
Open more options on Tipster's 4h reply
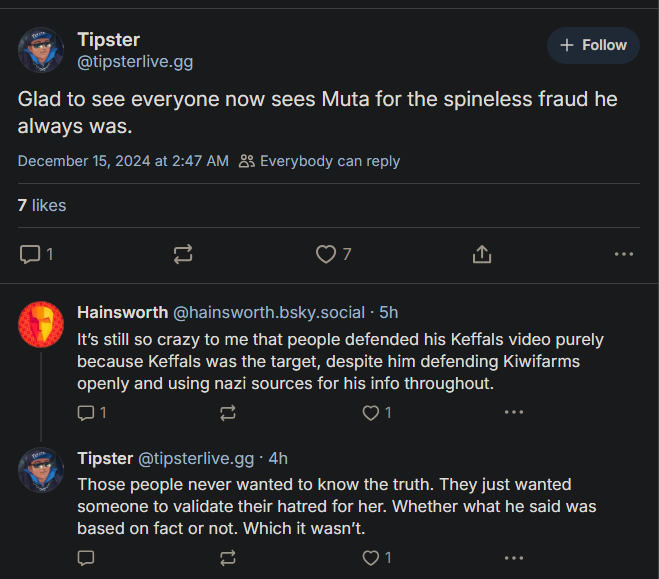[514, 557]
